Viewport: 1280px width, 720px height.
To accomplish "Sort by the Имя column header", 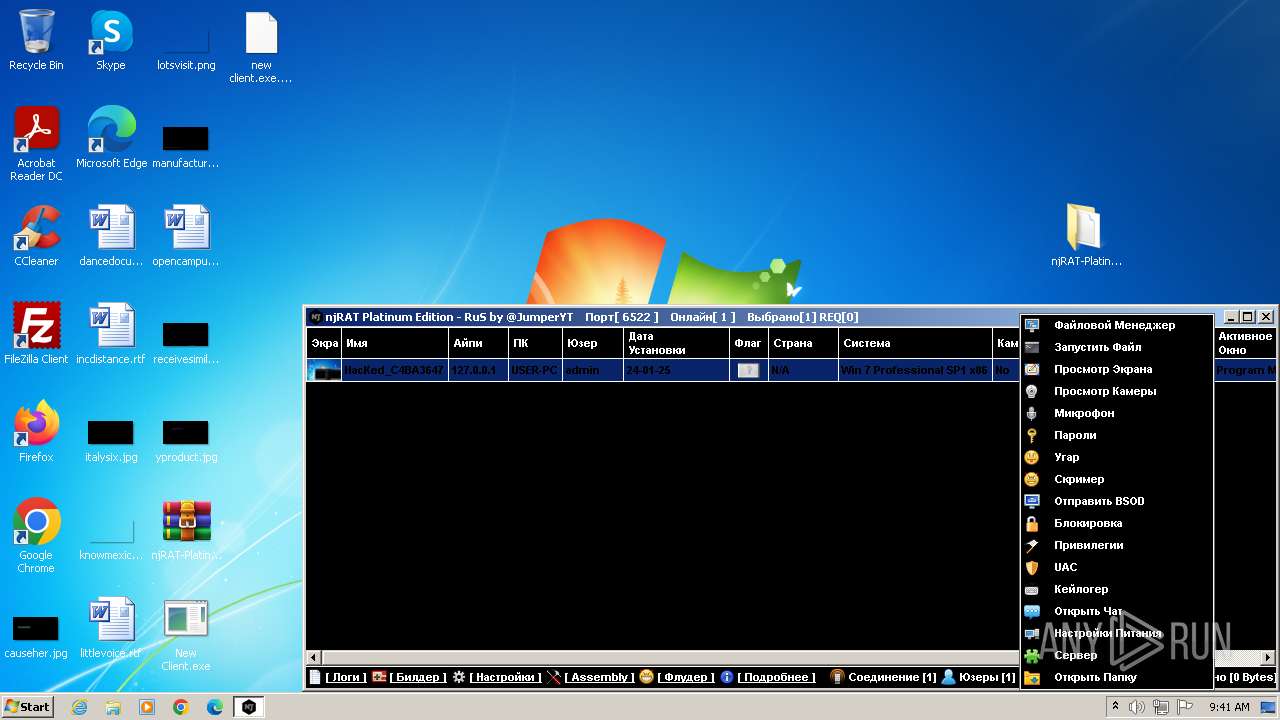I will [x=395, y=343].
